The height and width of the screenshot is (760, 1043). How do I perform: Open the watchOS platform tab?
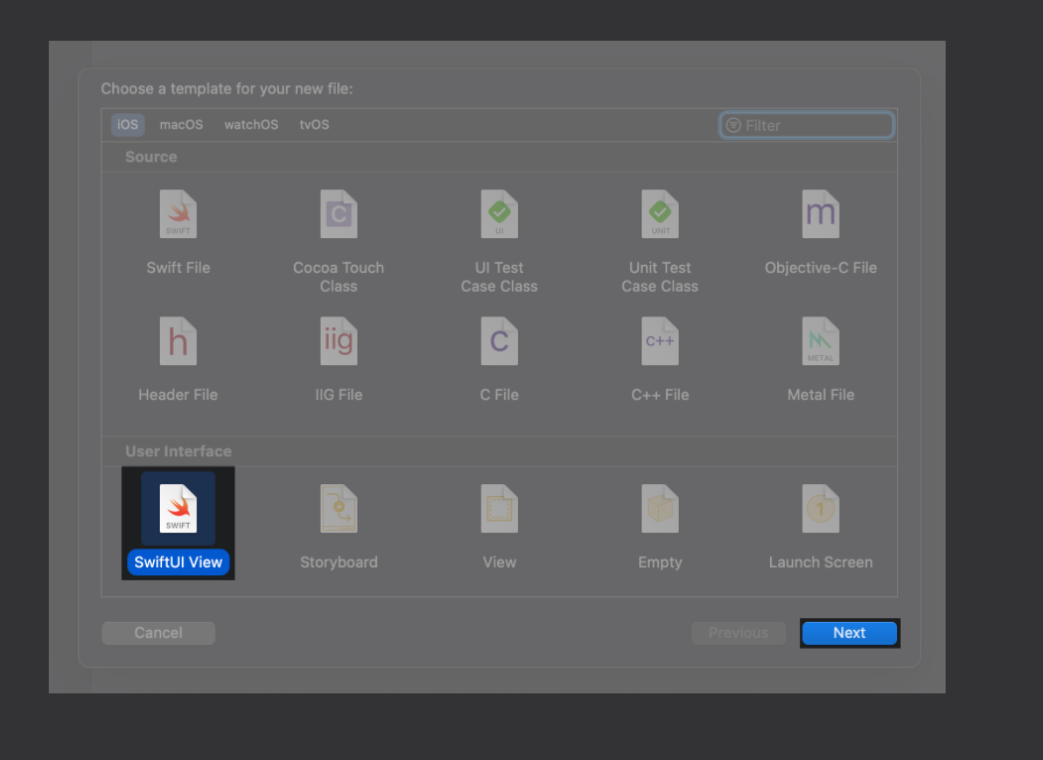[x=251, y=124]
